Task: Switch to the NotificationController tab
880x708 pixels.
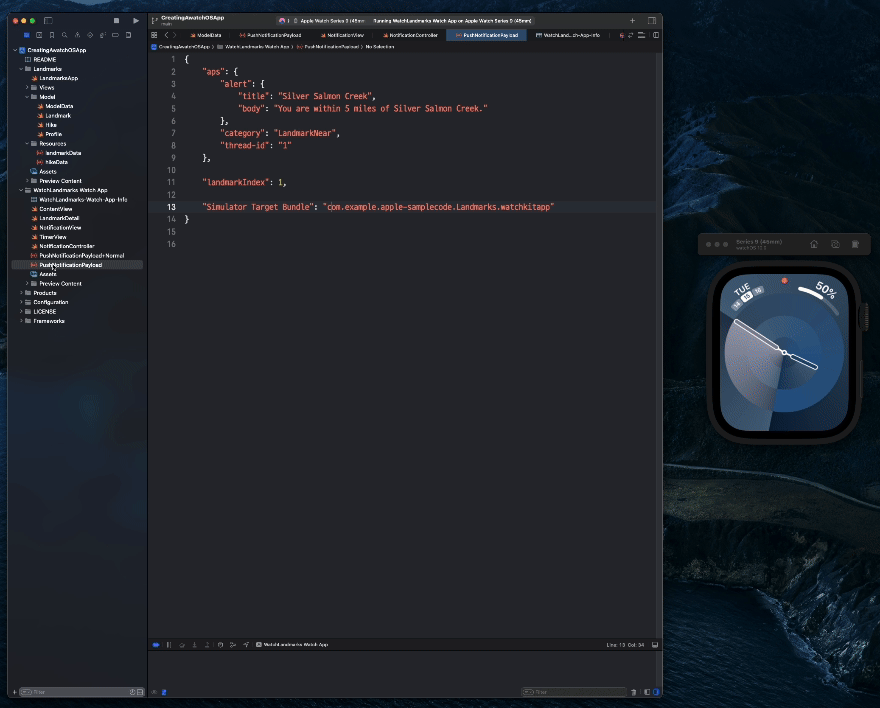Action: click(410, 35)
